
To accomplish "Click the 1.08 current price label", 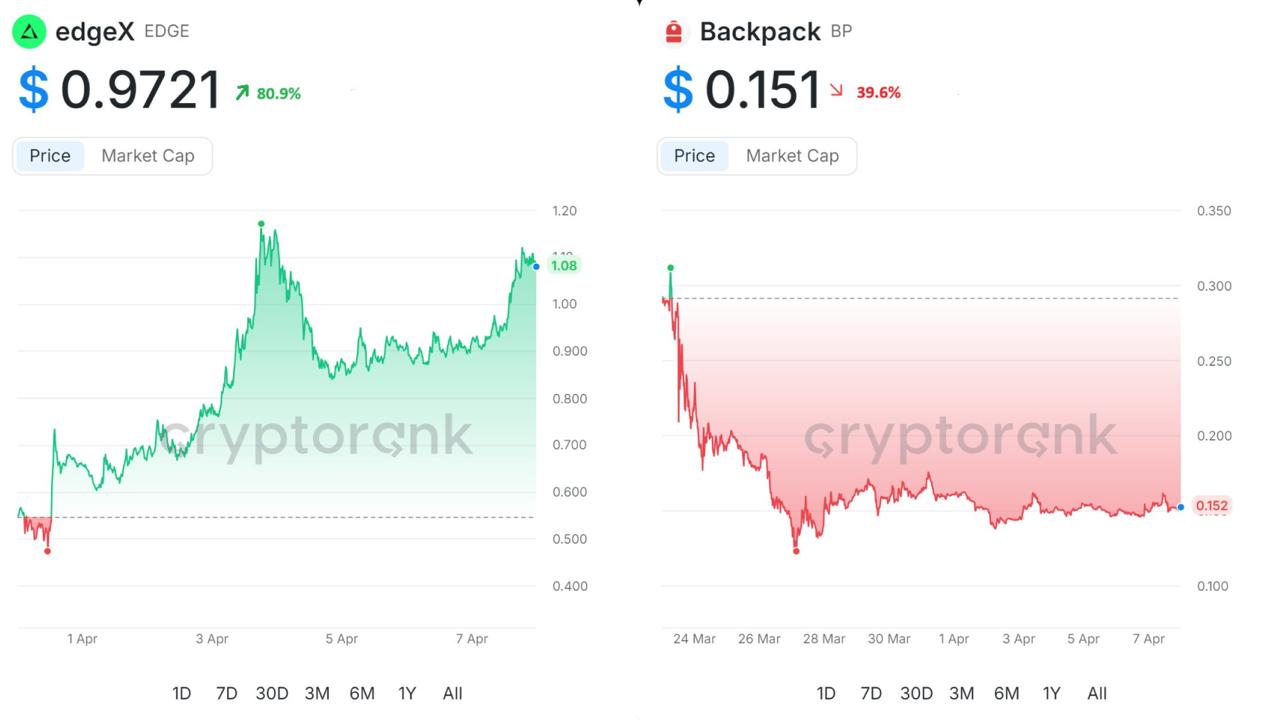I will (564, 266).
